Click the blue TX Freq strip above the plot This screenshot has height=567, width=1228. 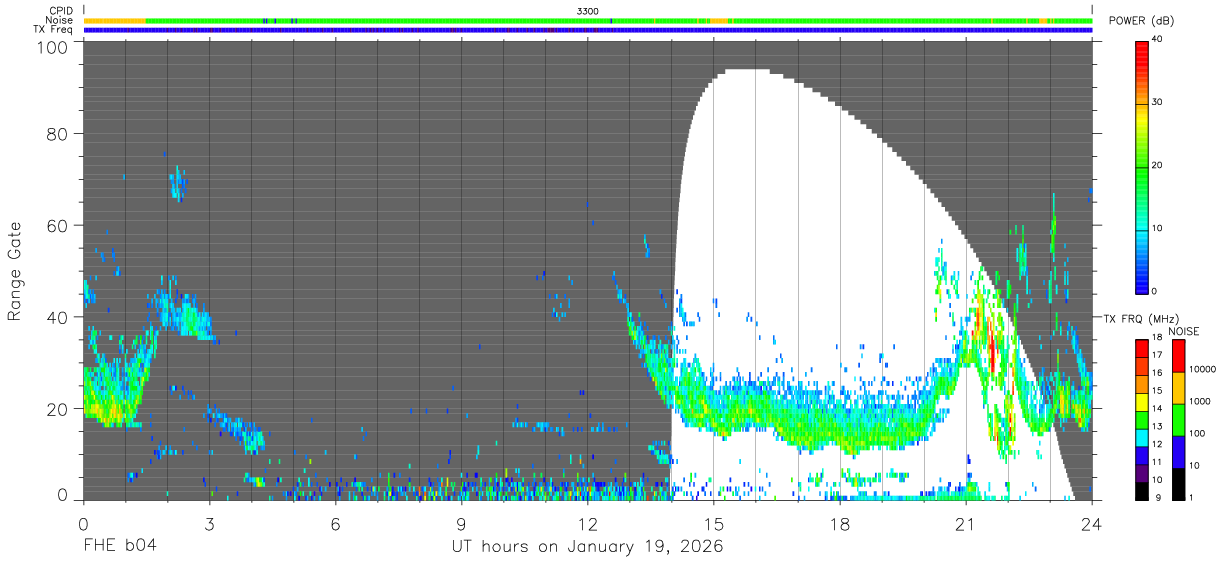point(588,30)
